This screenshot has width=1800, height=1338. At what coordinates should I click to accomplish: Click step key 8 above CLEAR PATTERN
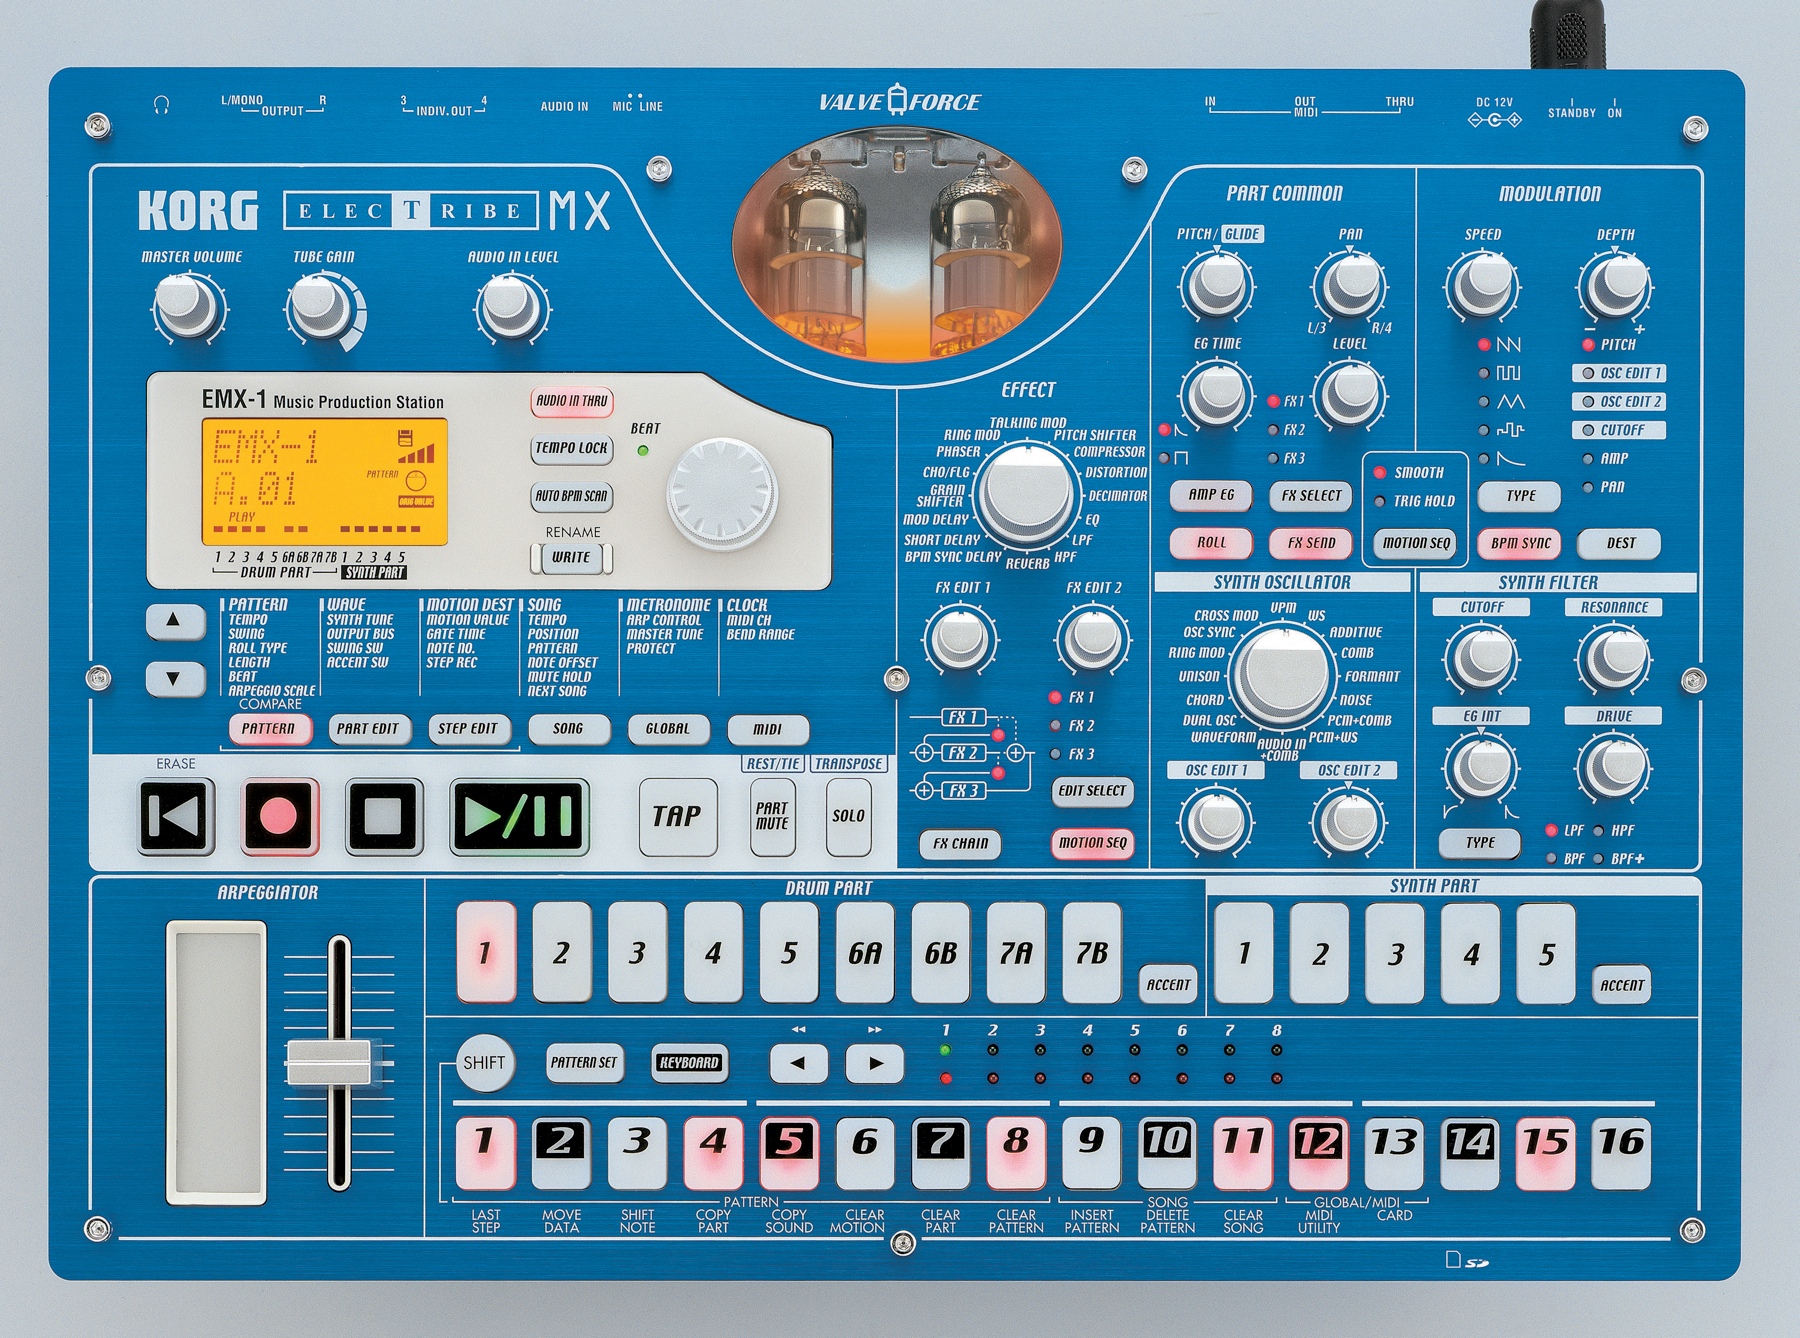coord(1016,1152)
